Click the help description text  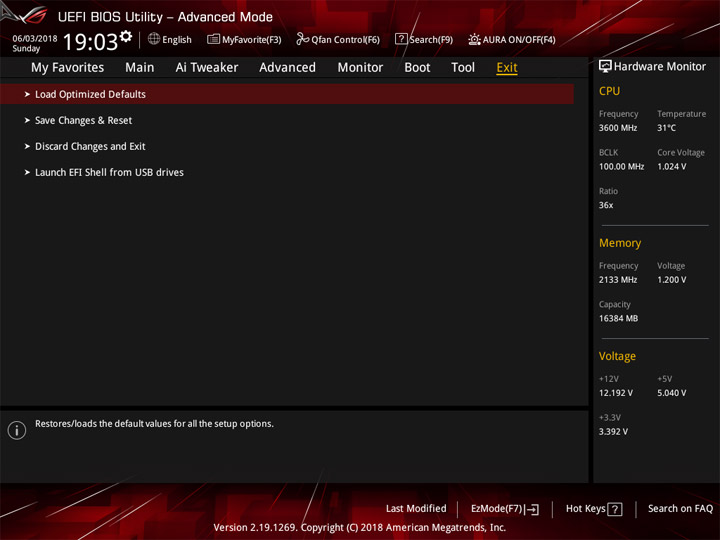click(x=154, y=424)
